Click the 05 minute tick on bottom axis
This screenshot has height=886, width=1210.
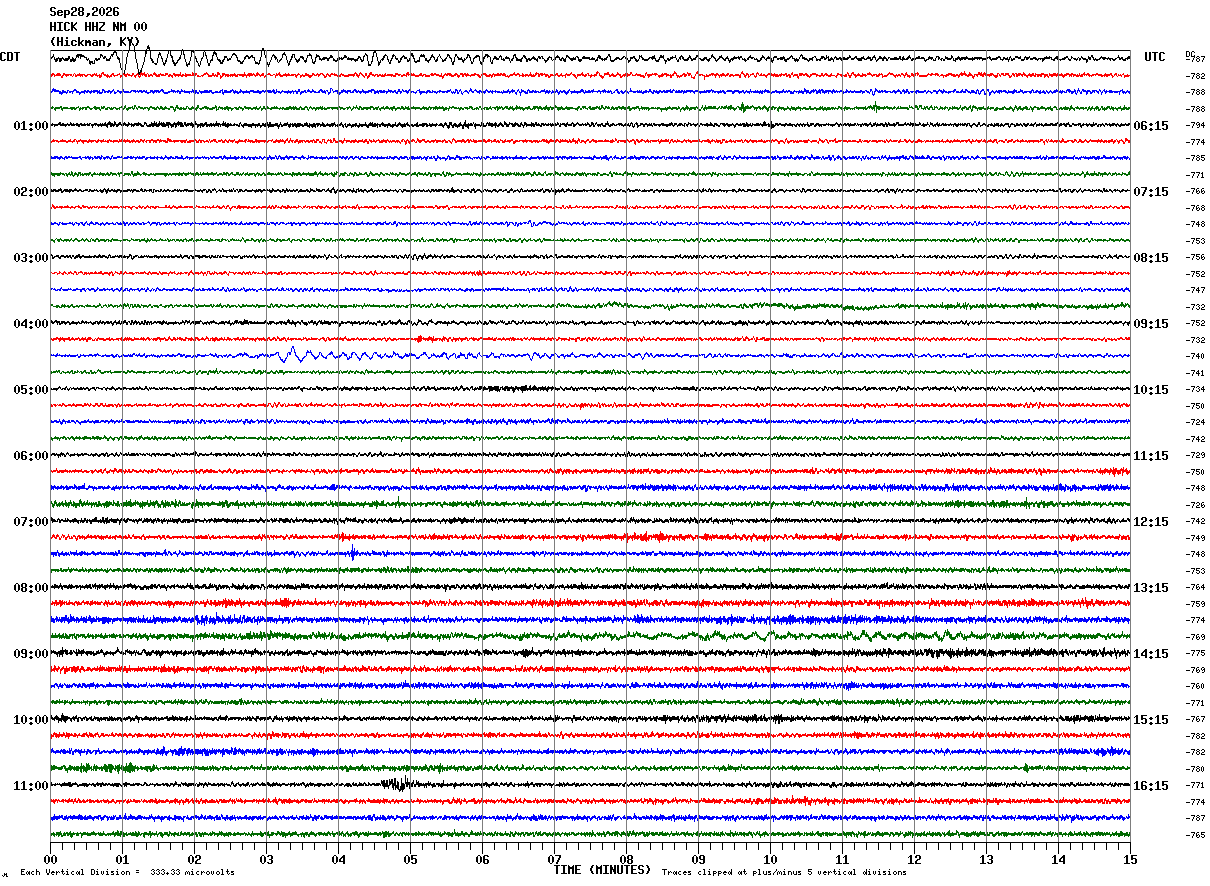410,859
